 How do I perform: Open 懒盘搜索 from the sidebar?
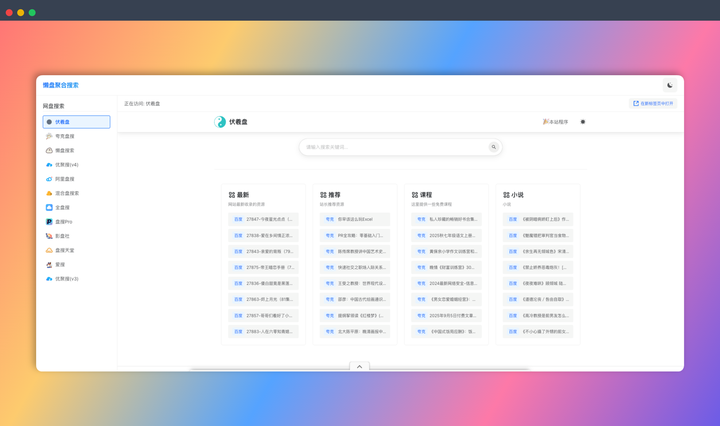click(x=64, y=151)
